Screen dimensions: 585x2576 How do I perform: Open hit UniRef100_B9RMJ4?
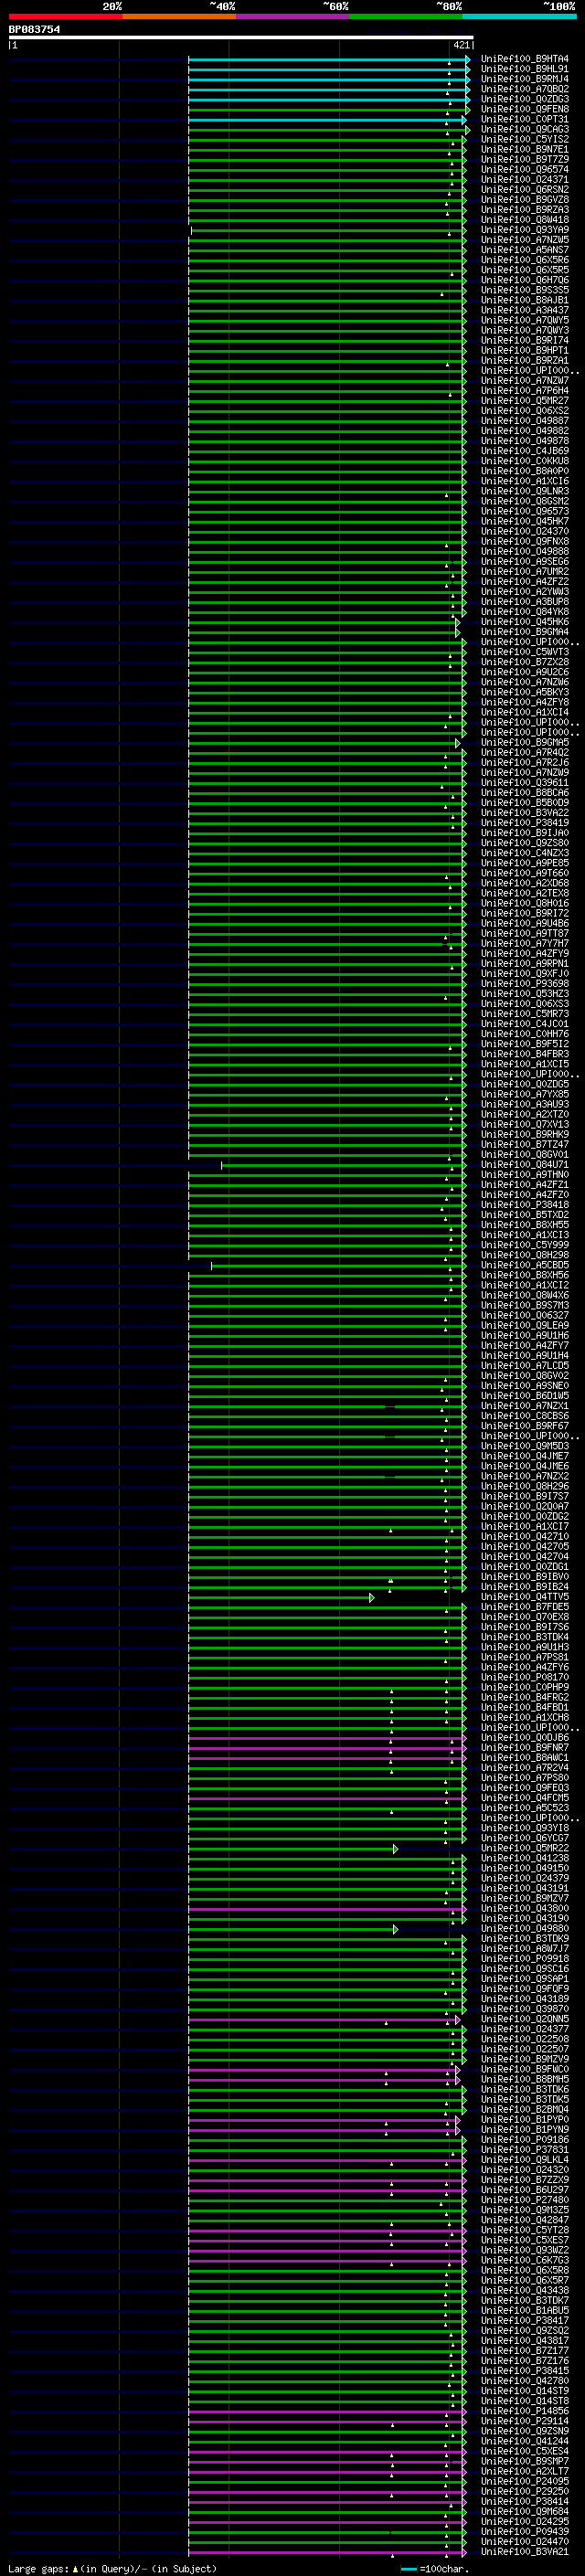525,79
